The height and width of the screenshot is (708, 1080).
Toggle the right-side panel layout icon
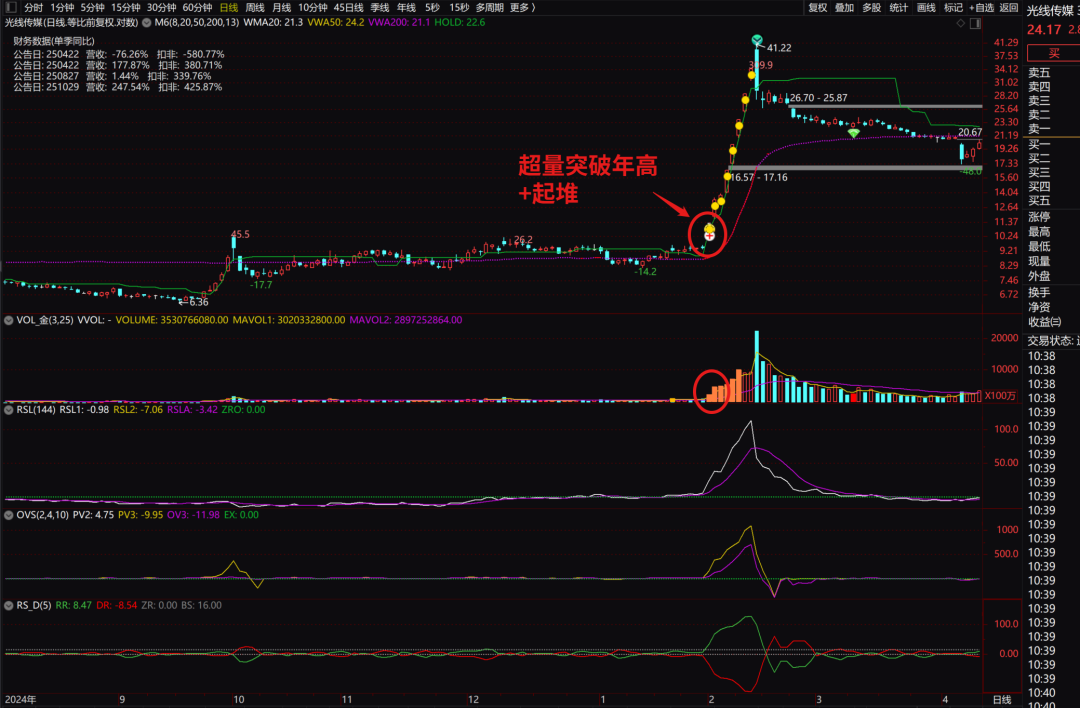pos(975,23)
